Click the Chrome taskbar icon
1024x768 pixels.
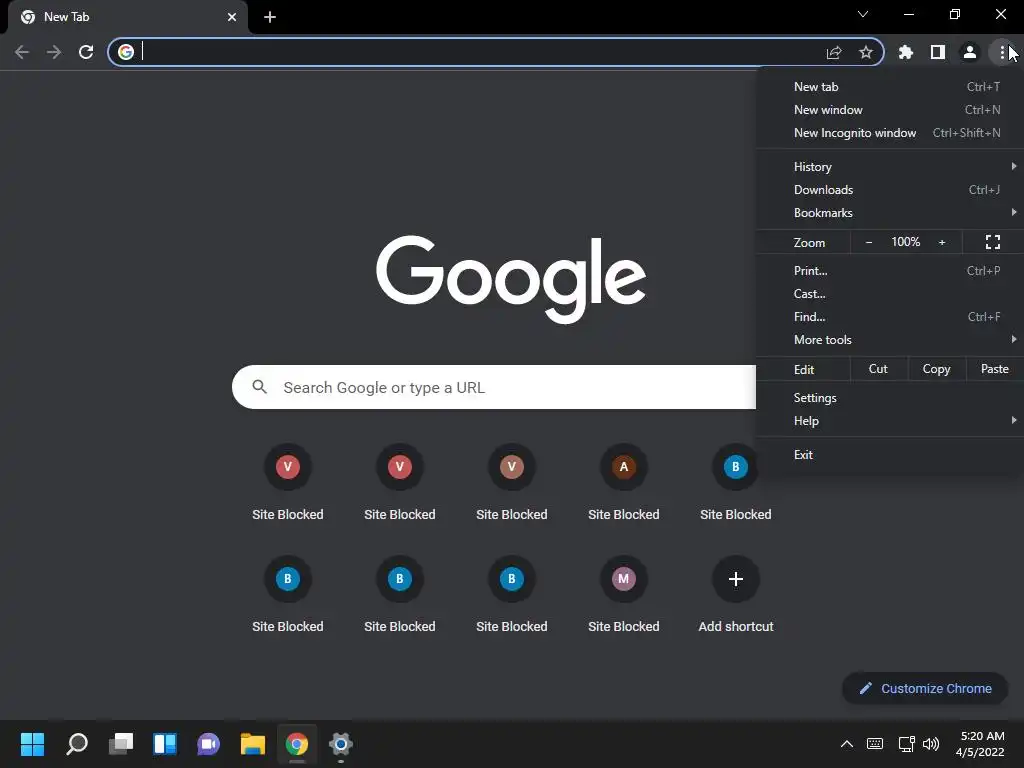coord(296,744)
